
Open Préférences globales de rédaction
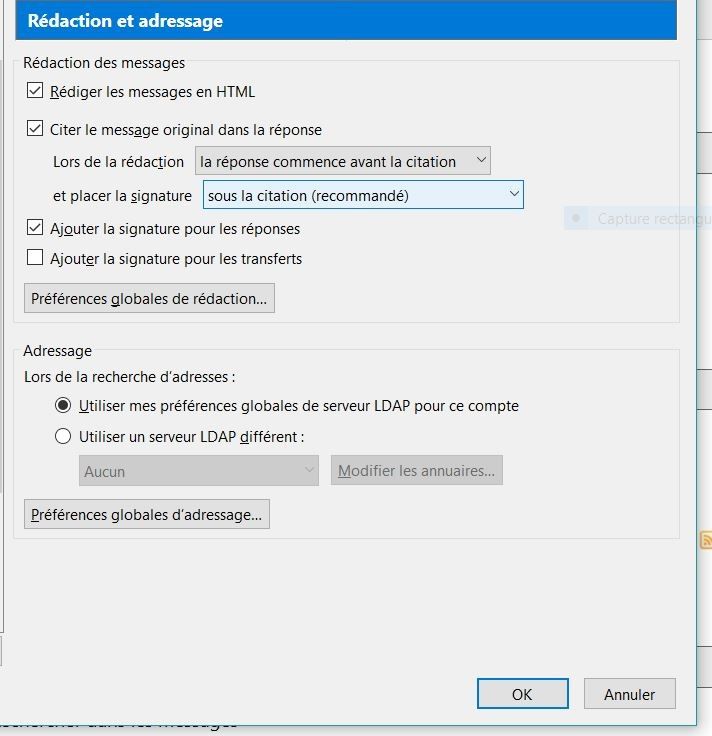(149, 298)
